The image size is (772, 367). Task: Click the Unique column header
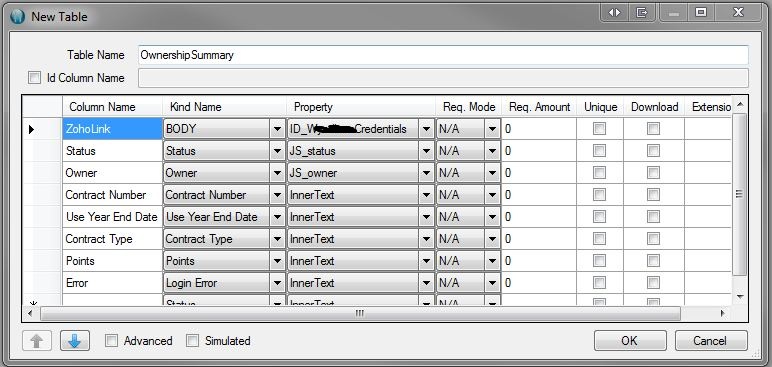600,107
